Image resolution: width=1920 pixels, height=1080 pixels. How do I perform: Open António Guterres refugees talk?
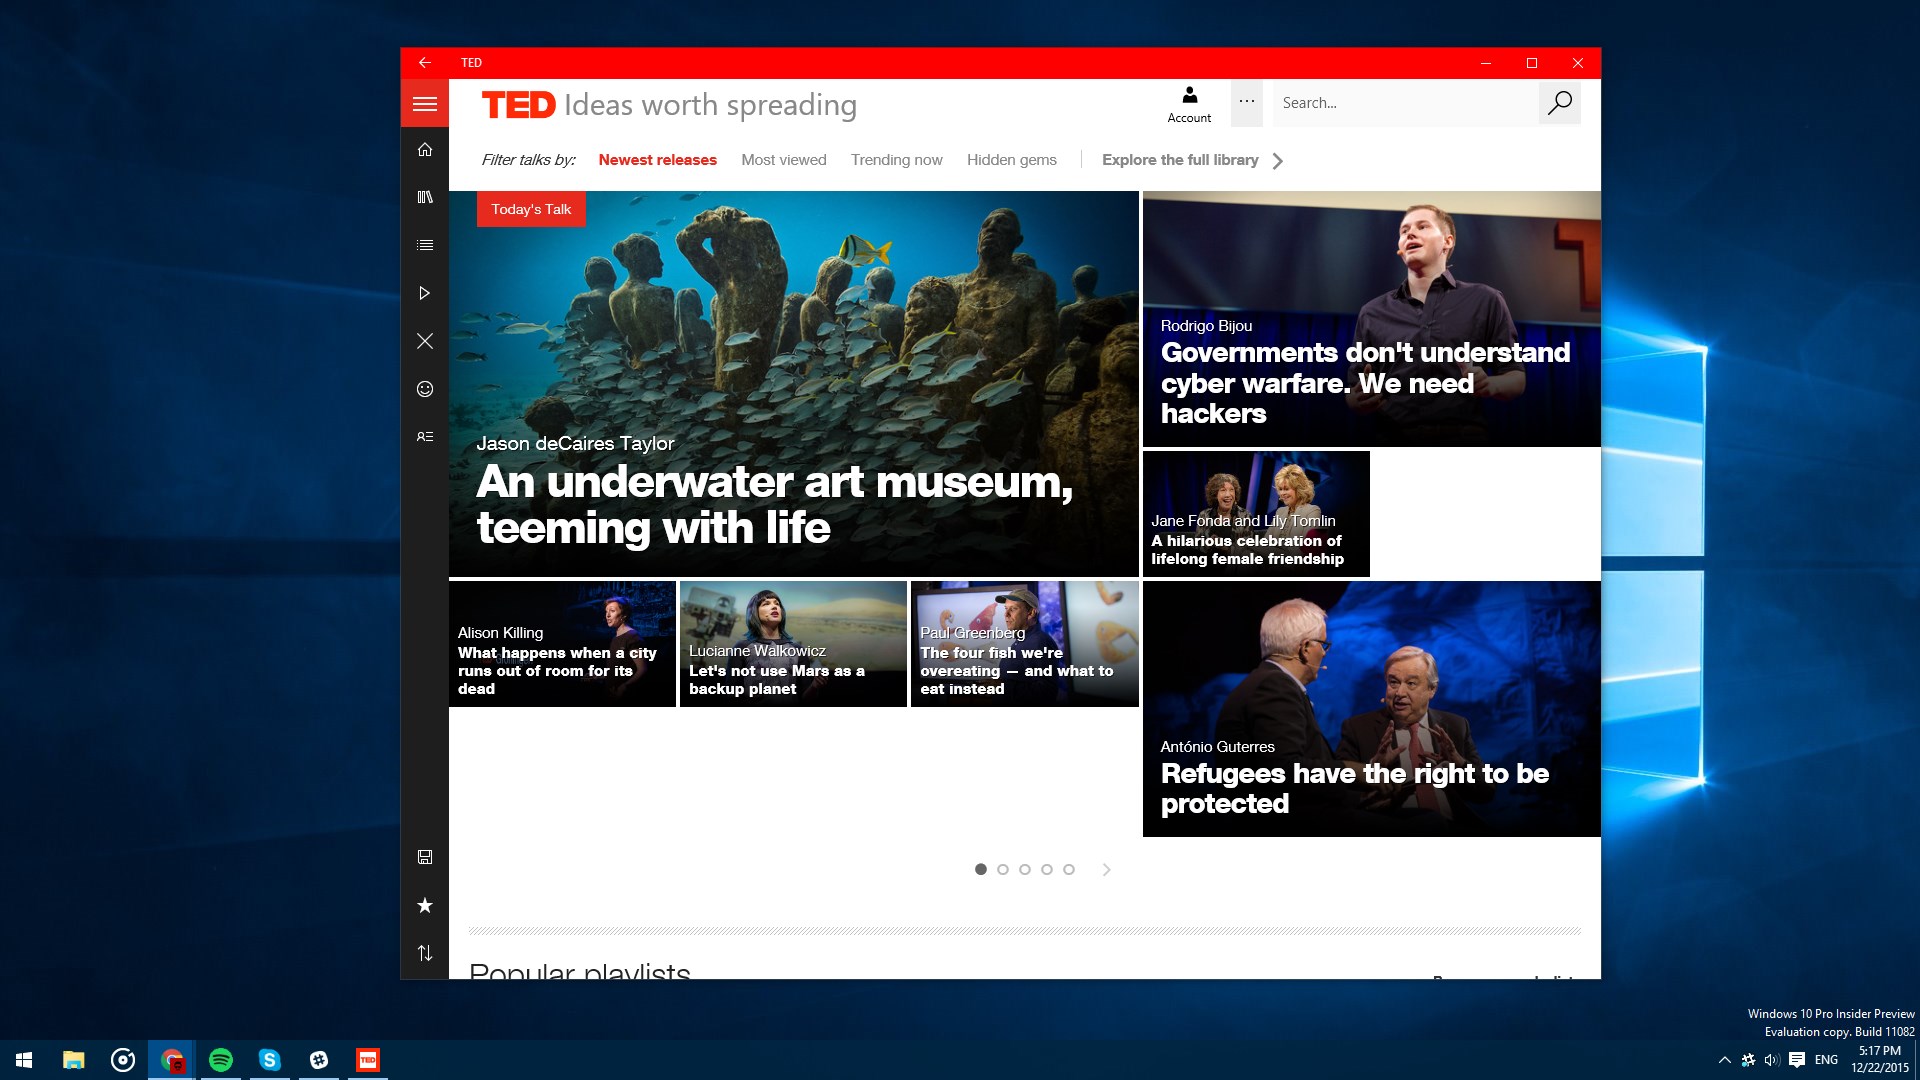1372,709
